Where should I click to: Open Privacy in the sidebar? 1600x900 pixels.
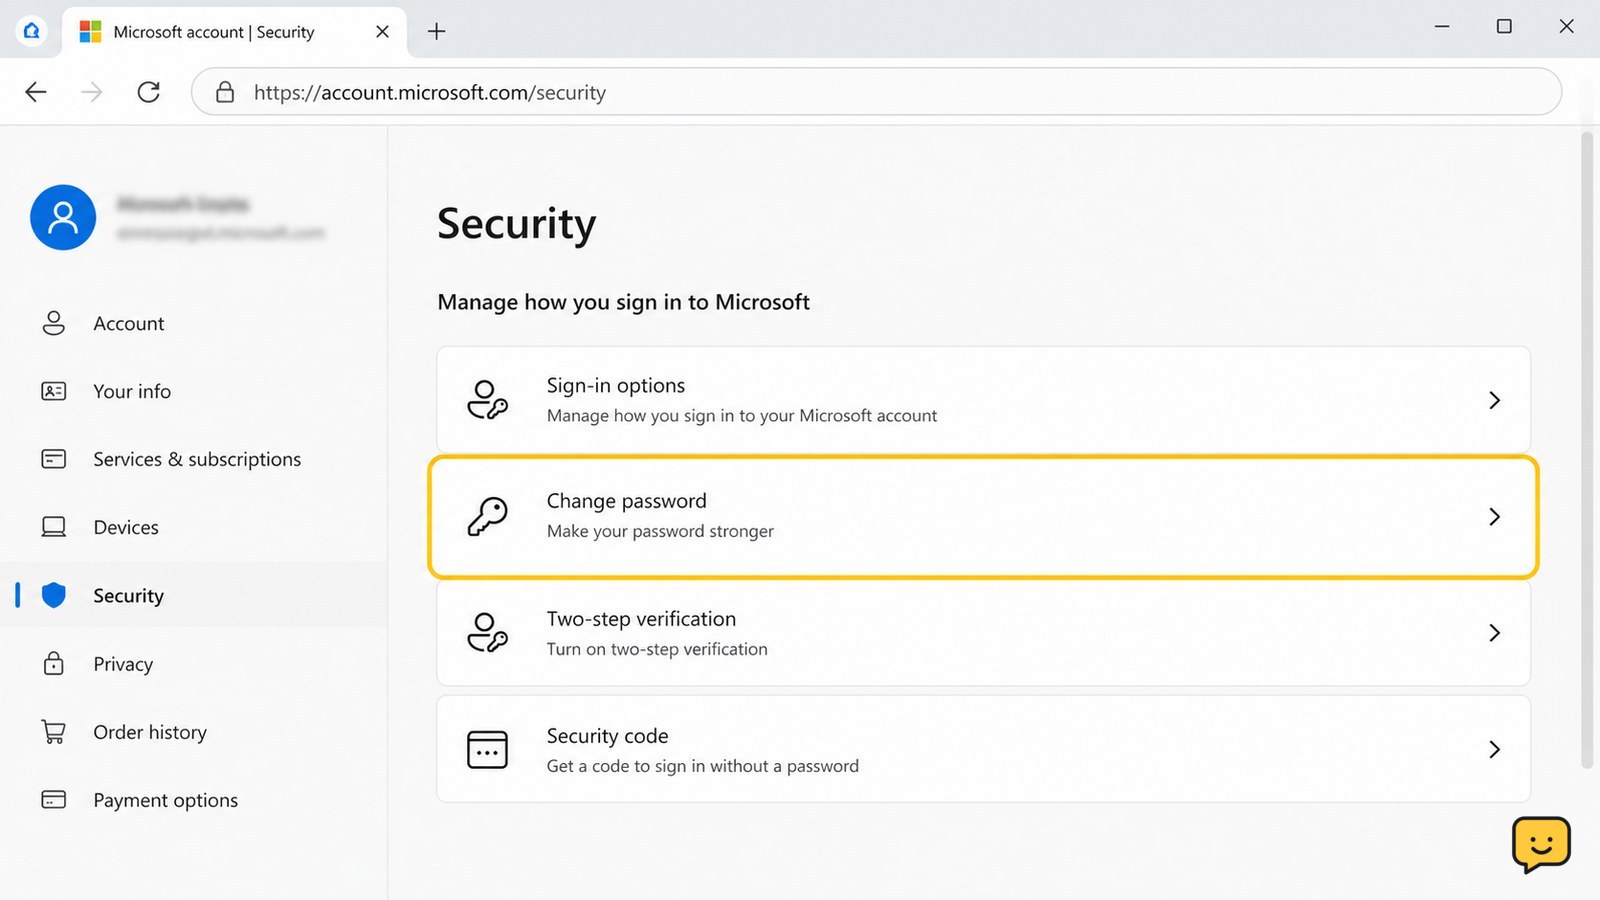pyautogui.click(x=194, y=663)
